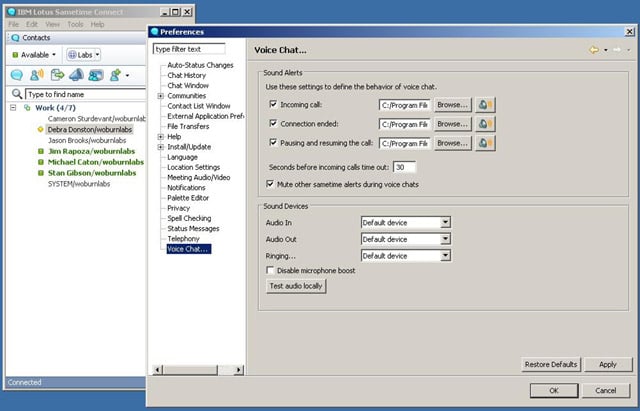The image size is (640, 411).
Task: Click the Restore Defaults button
Action: click(x=550, y=364)
